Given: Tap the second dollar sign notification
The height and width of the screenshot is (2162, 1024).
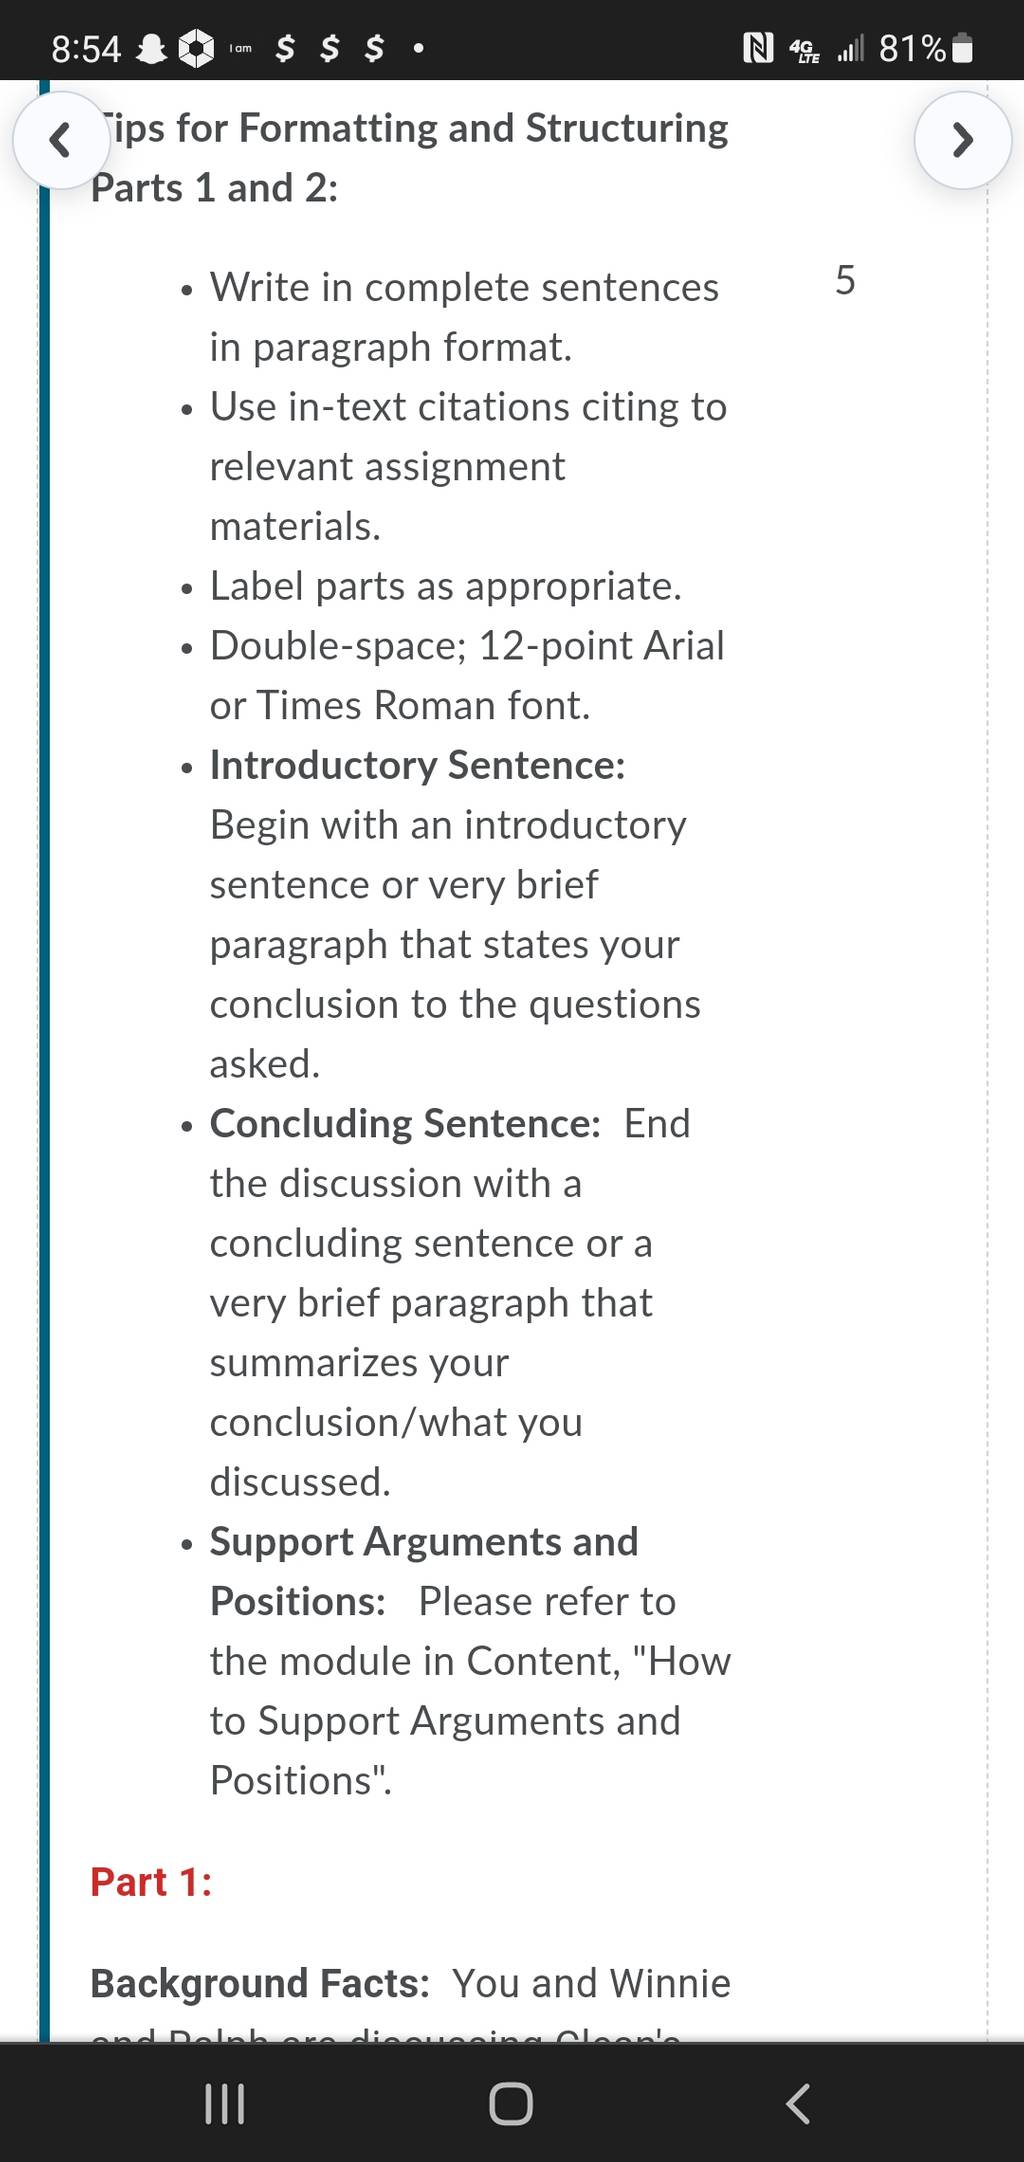Looking at the screenshot, I should click(329, 47).
